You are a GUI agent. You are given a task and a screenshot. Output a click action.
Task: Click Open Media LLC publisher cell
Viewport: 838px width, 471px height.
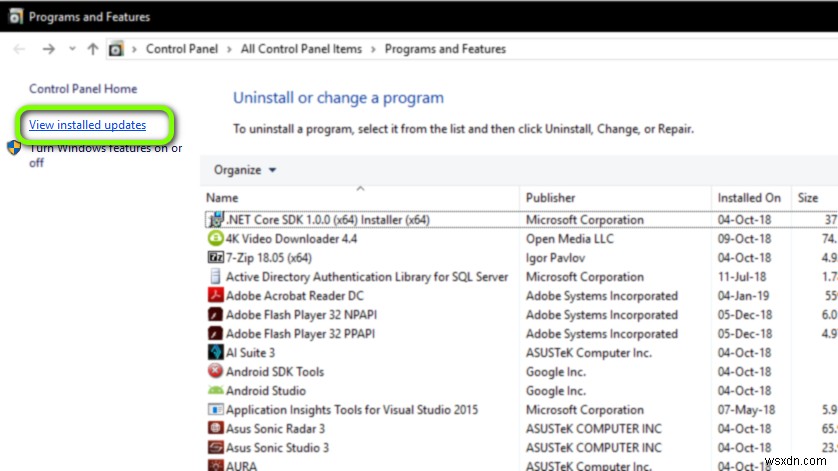coord(570,238)
